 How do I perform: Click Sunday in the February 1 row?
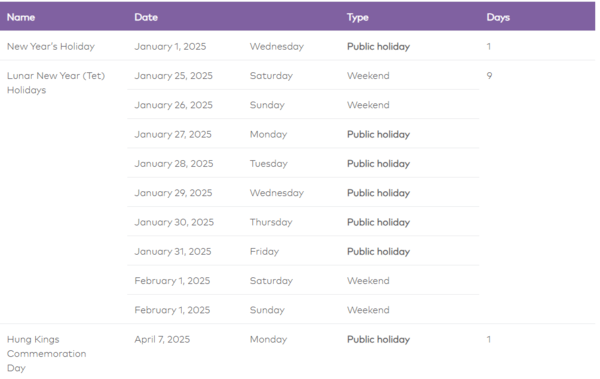(x=267, y=310)
